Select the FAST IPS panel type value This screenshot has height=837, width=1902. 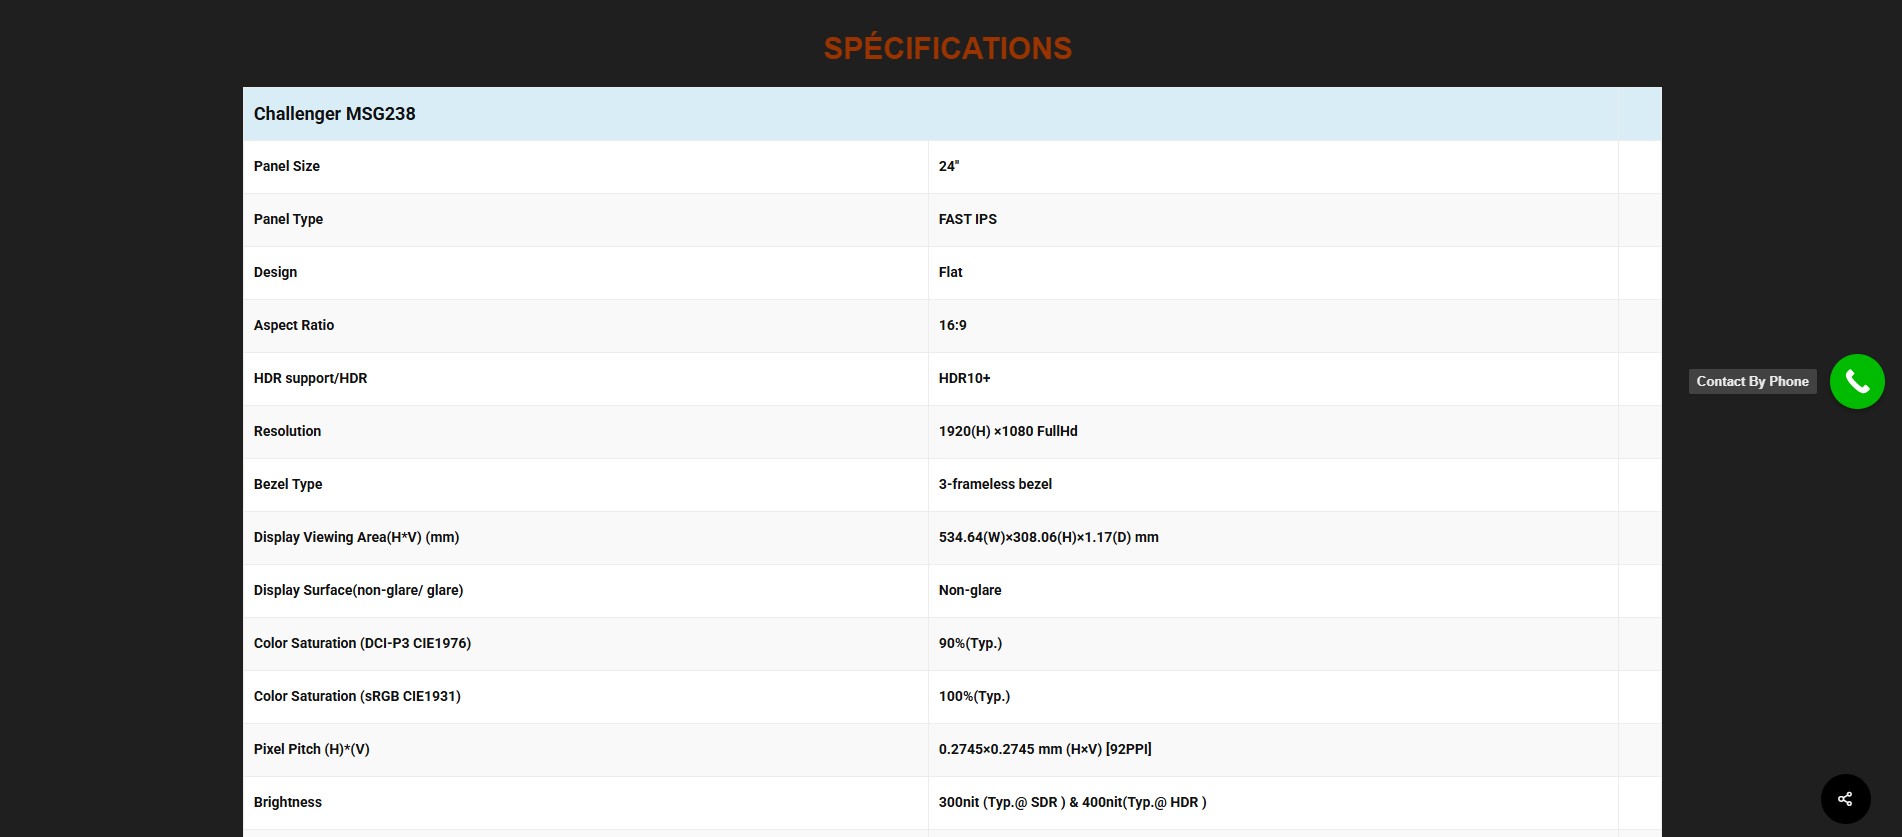click(967, 219)
